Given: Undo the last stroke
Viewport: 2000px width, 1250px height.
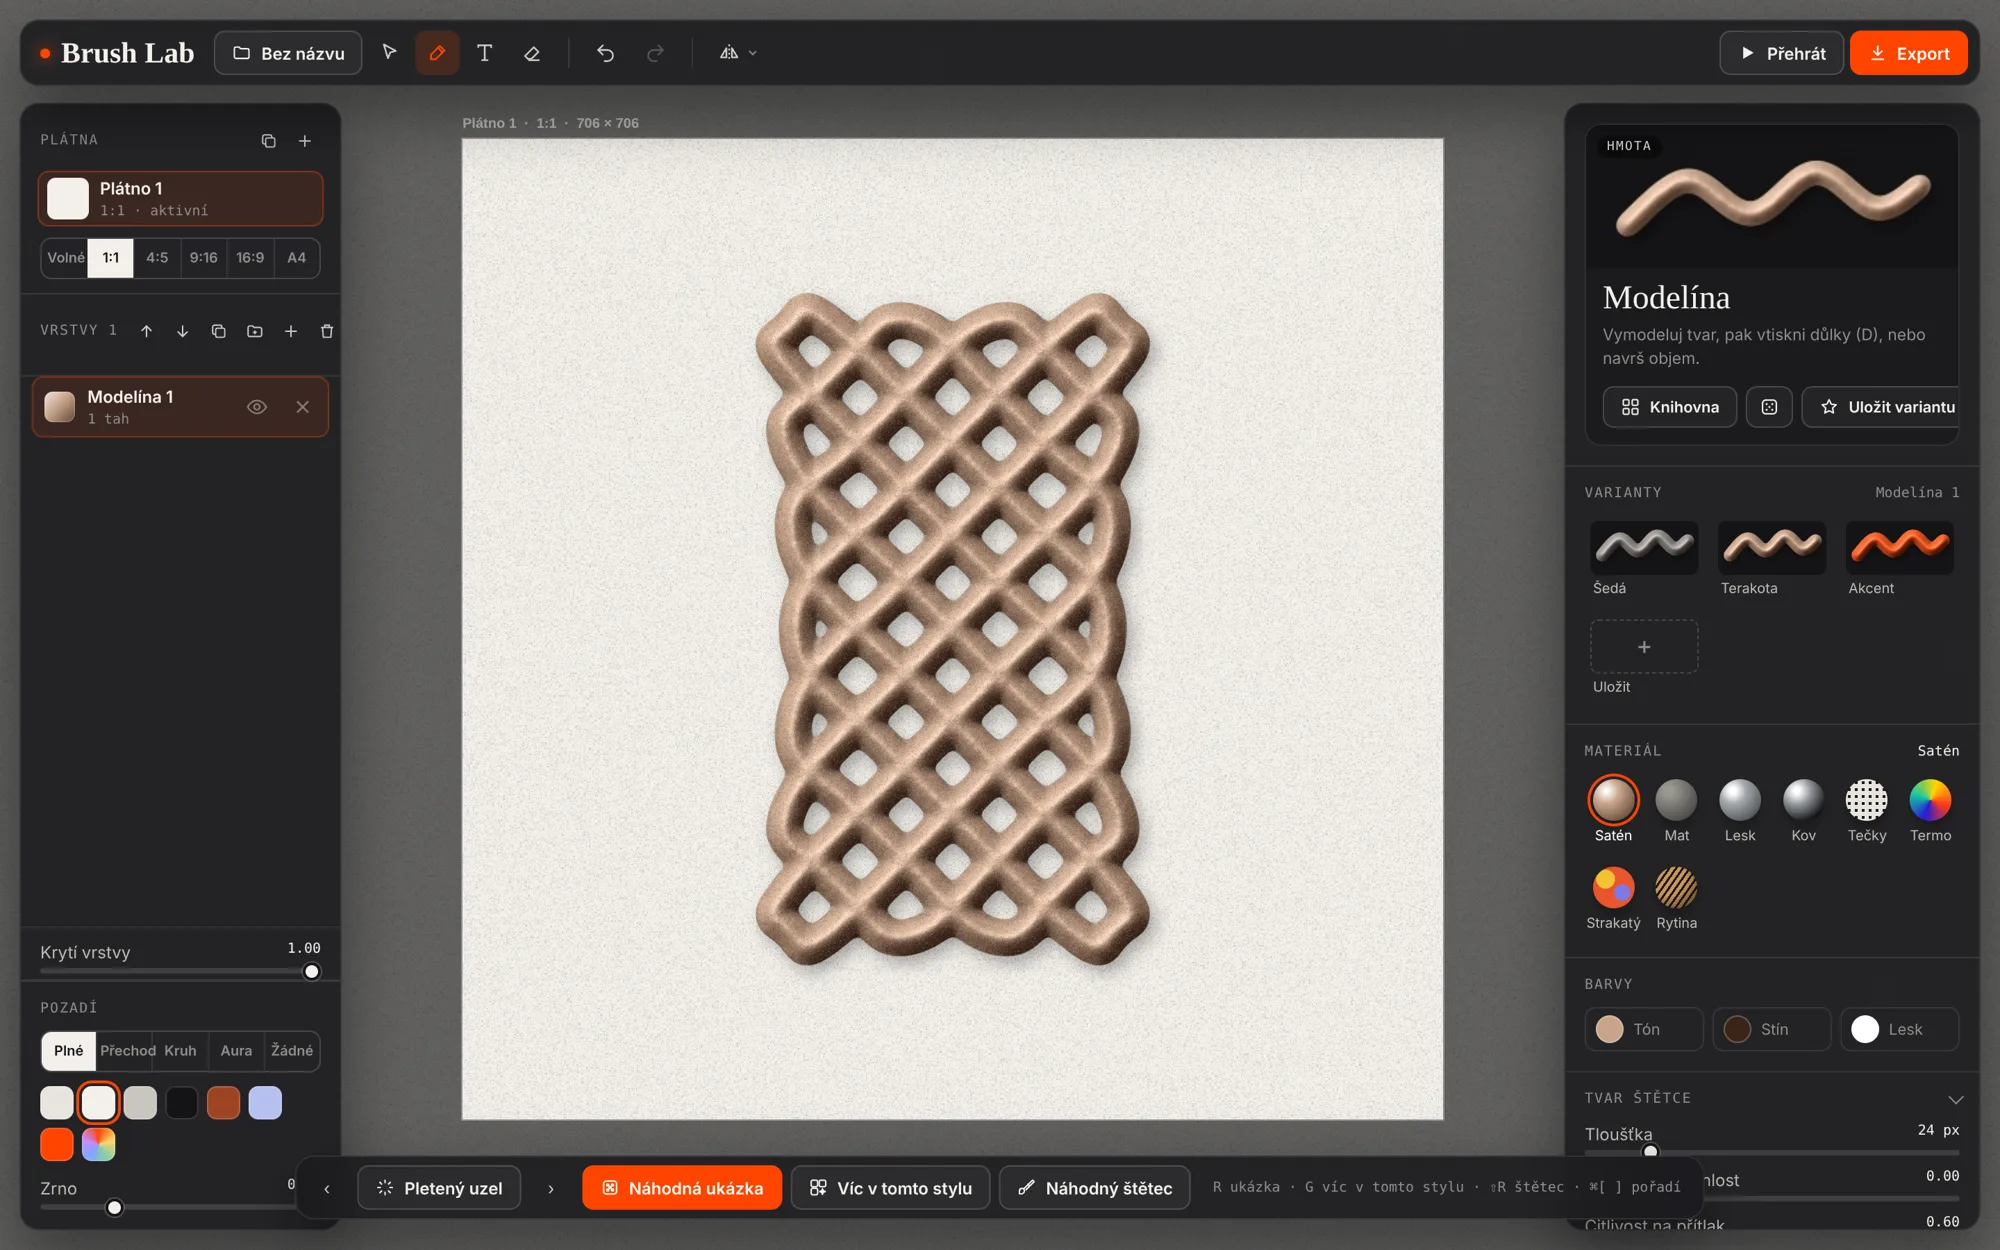Looking at the screenshot, I should 605,53.
